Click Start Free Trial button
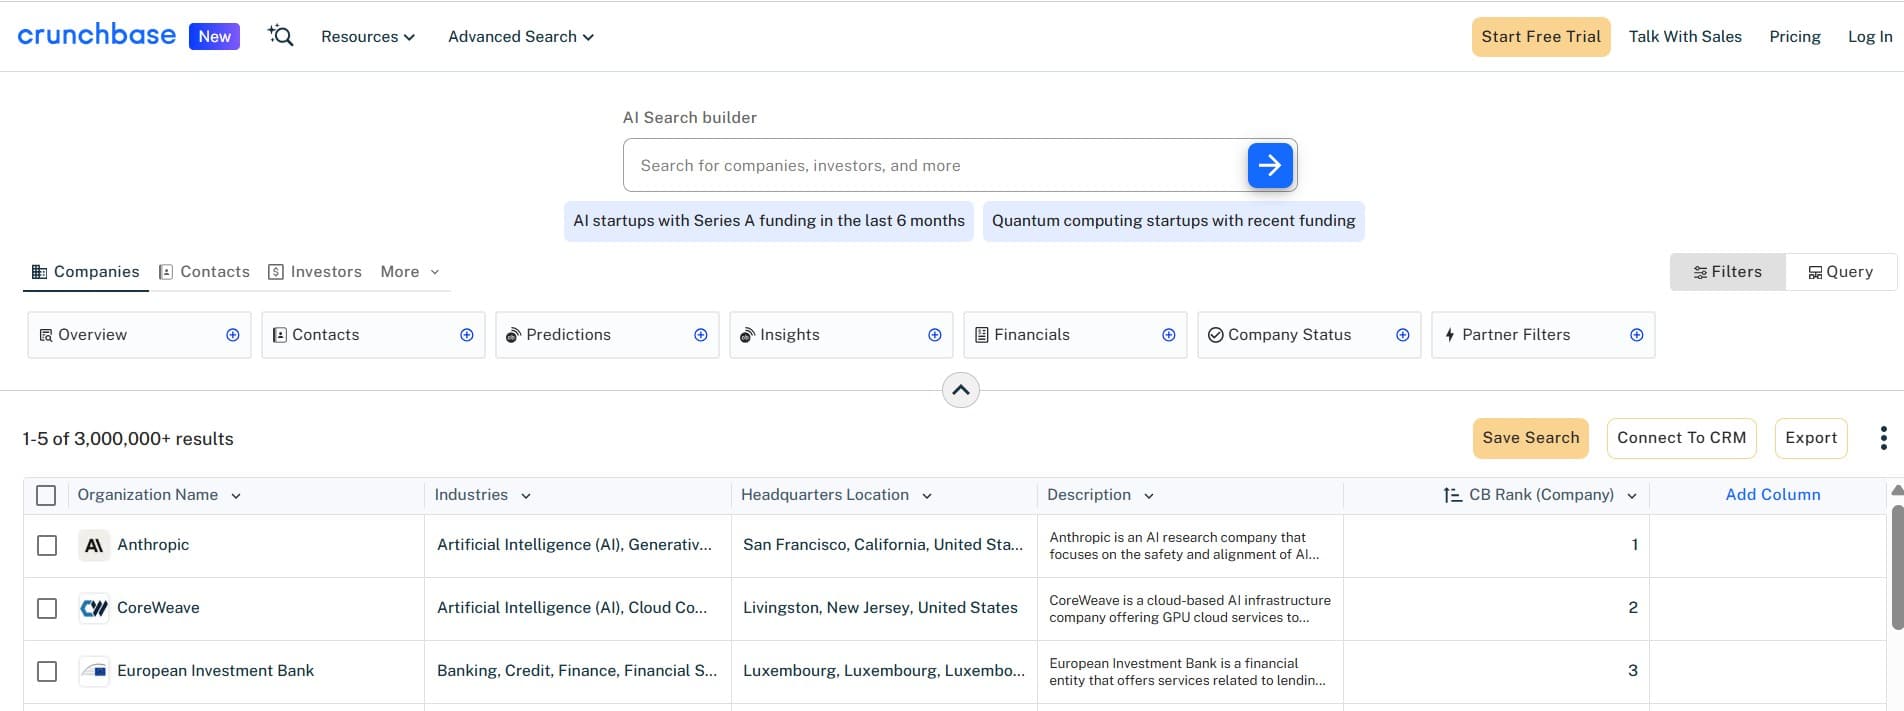The height and width of the screenshot is (711, 1904). coord(1541,37)
